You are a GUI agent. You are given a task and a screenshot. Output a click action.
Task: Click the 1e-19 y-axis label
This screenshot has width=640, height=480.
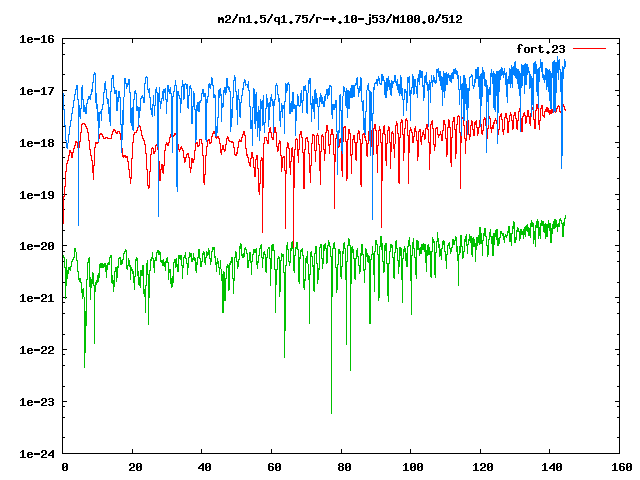tap(37, 195)
